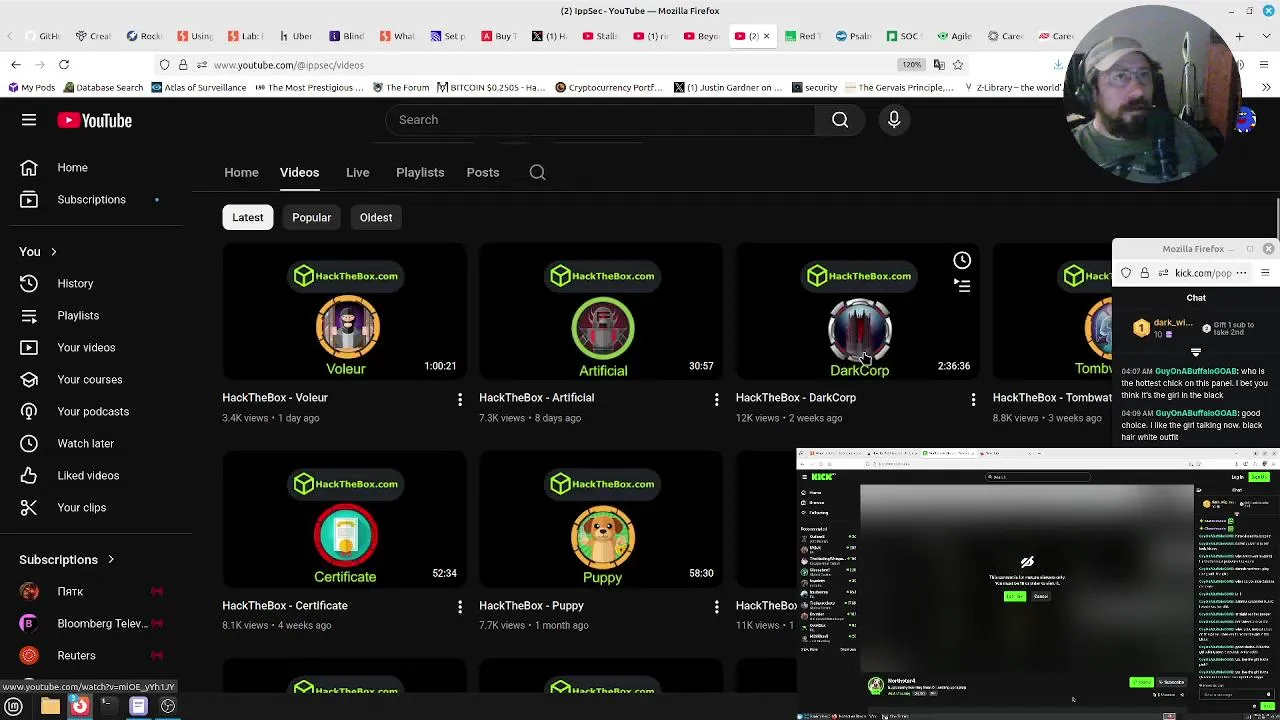Open the Reuters subscription channel
The height and width of the screenshot is (720, 1280).
76,656
